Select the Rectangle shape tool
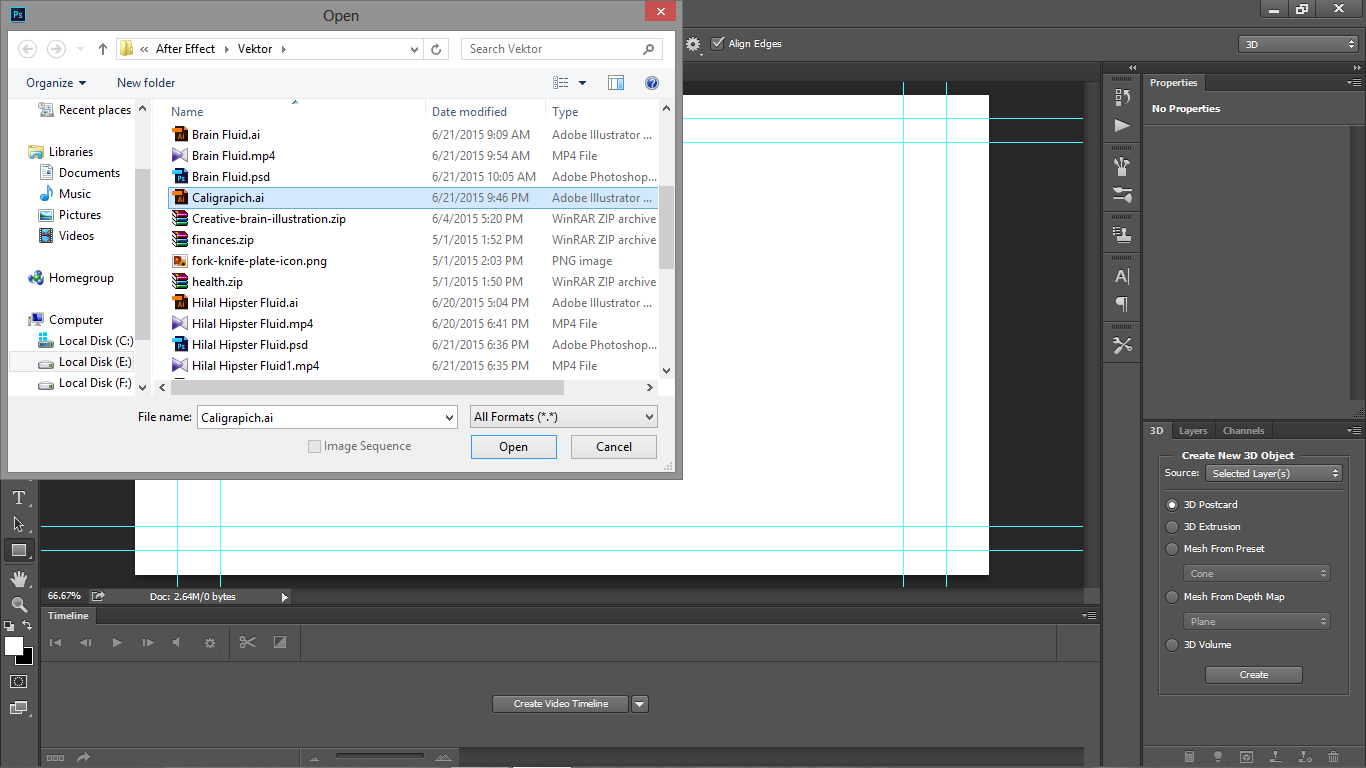1366x768 pixels. tap(19, 550)
